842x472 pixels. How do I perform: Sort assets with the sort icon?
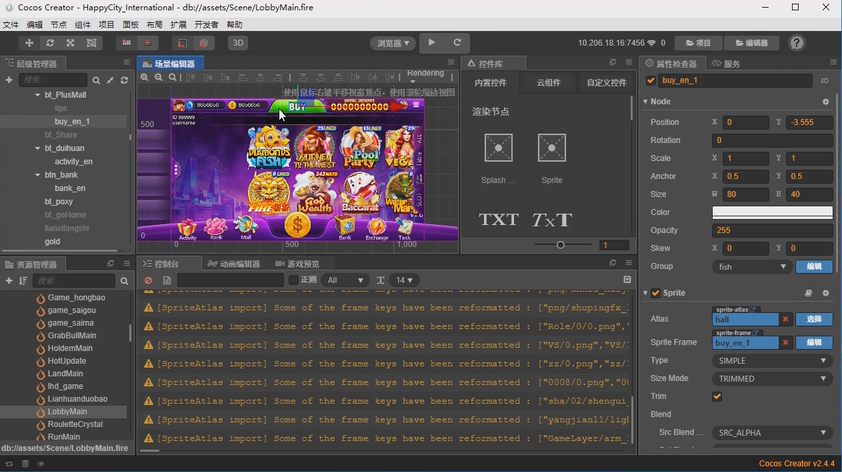(x=23, y=281)
